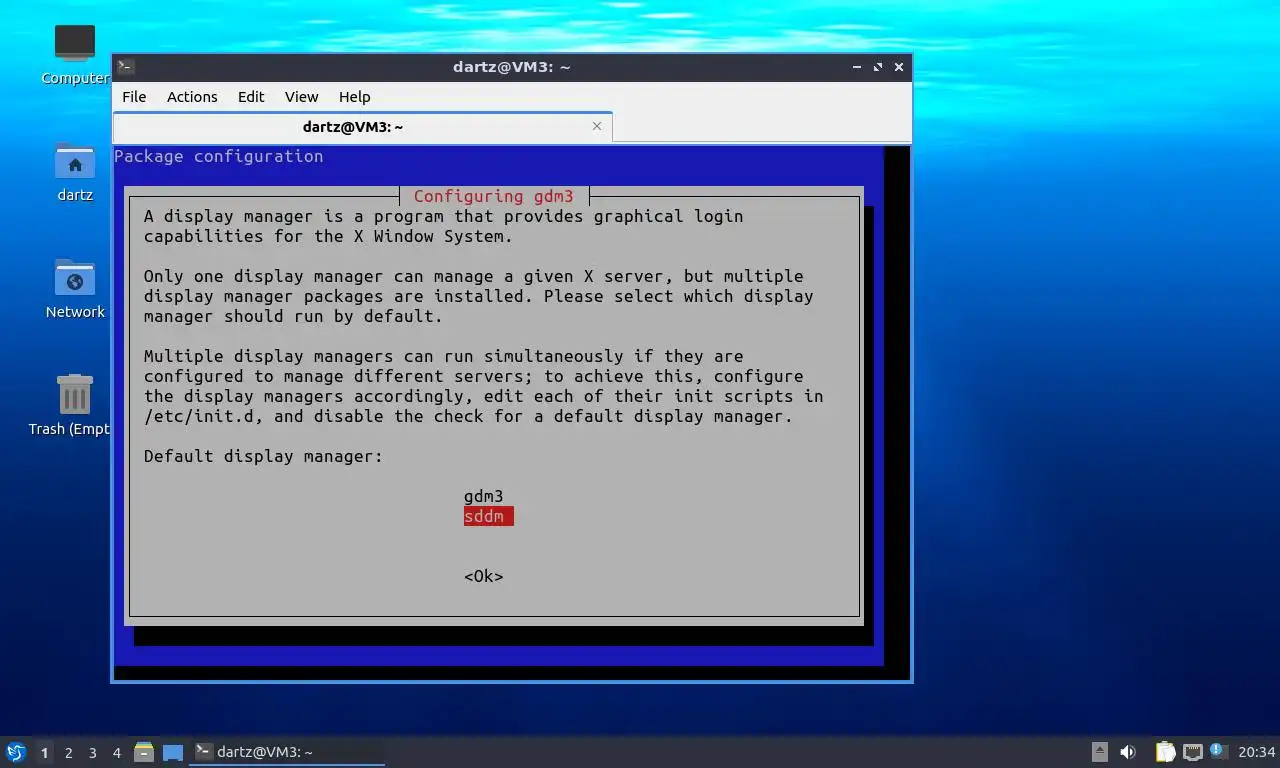Viewport: 1280px width, 768px height.
Task: Open the wired network tray icon
Action: 1192,752
